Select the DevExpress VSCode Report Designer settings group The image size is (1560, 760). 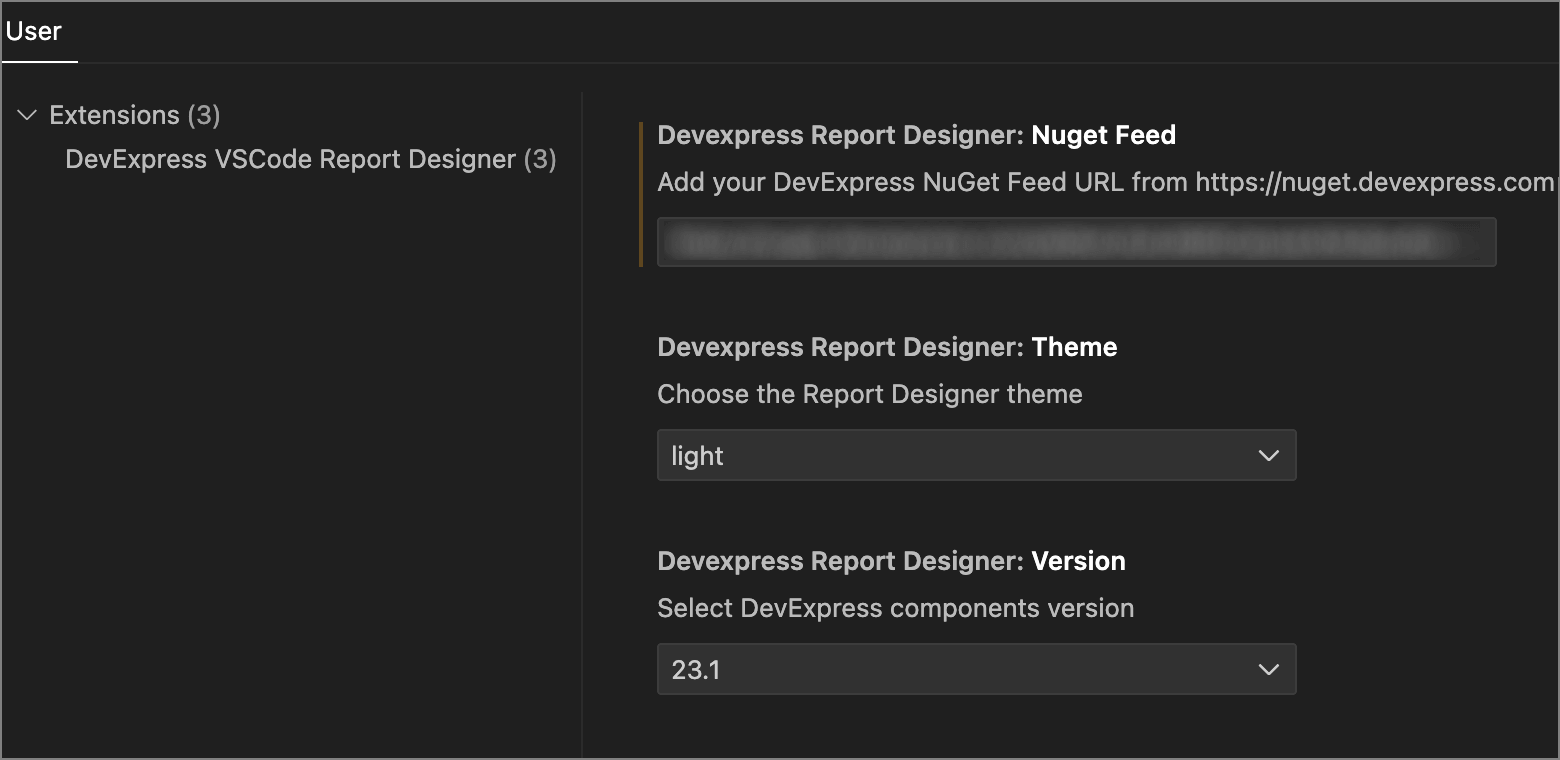click(x=310, y=159)
